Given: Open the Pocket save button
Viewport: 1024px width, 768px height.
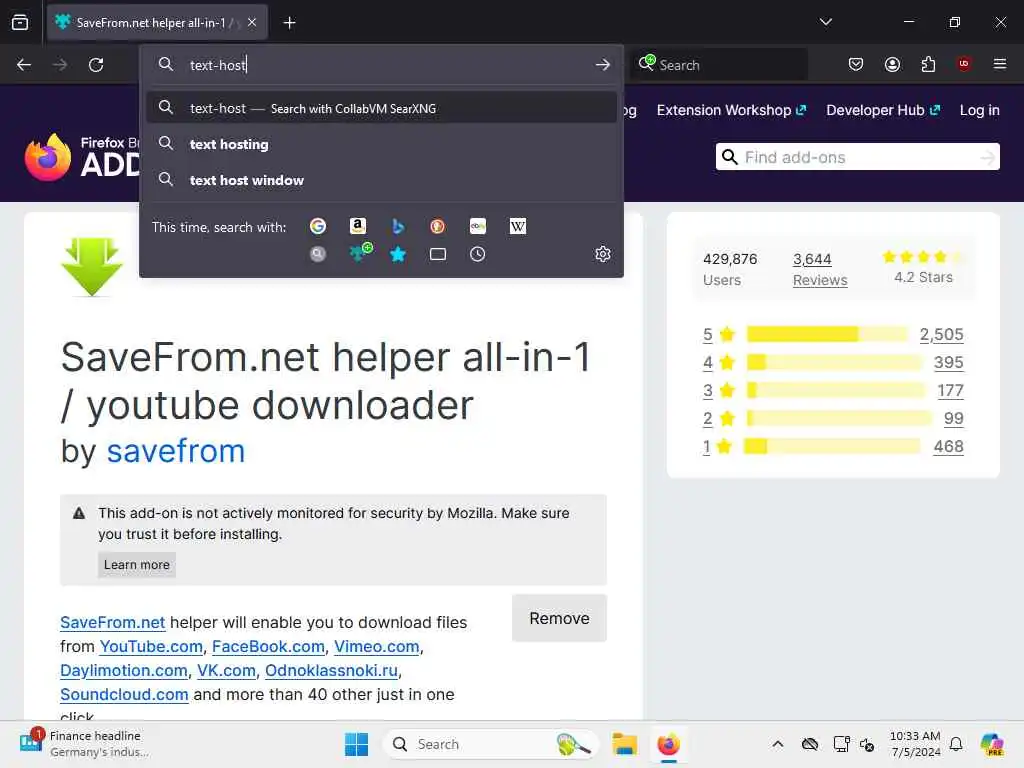Looking at the screenshot, I should [x=856, y=64].
